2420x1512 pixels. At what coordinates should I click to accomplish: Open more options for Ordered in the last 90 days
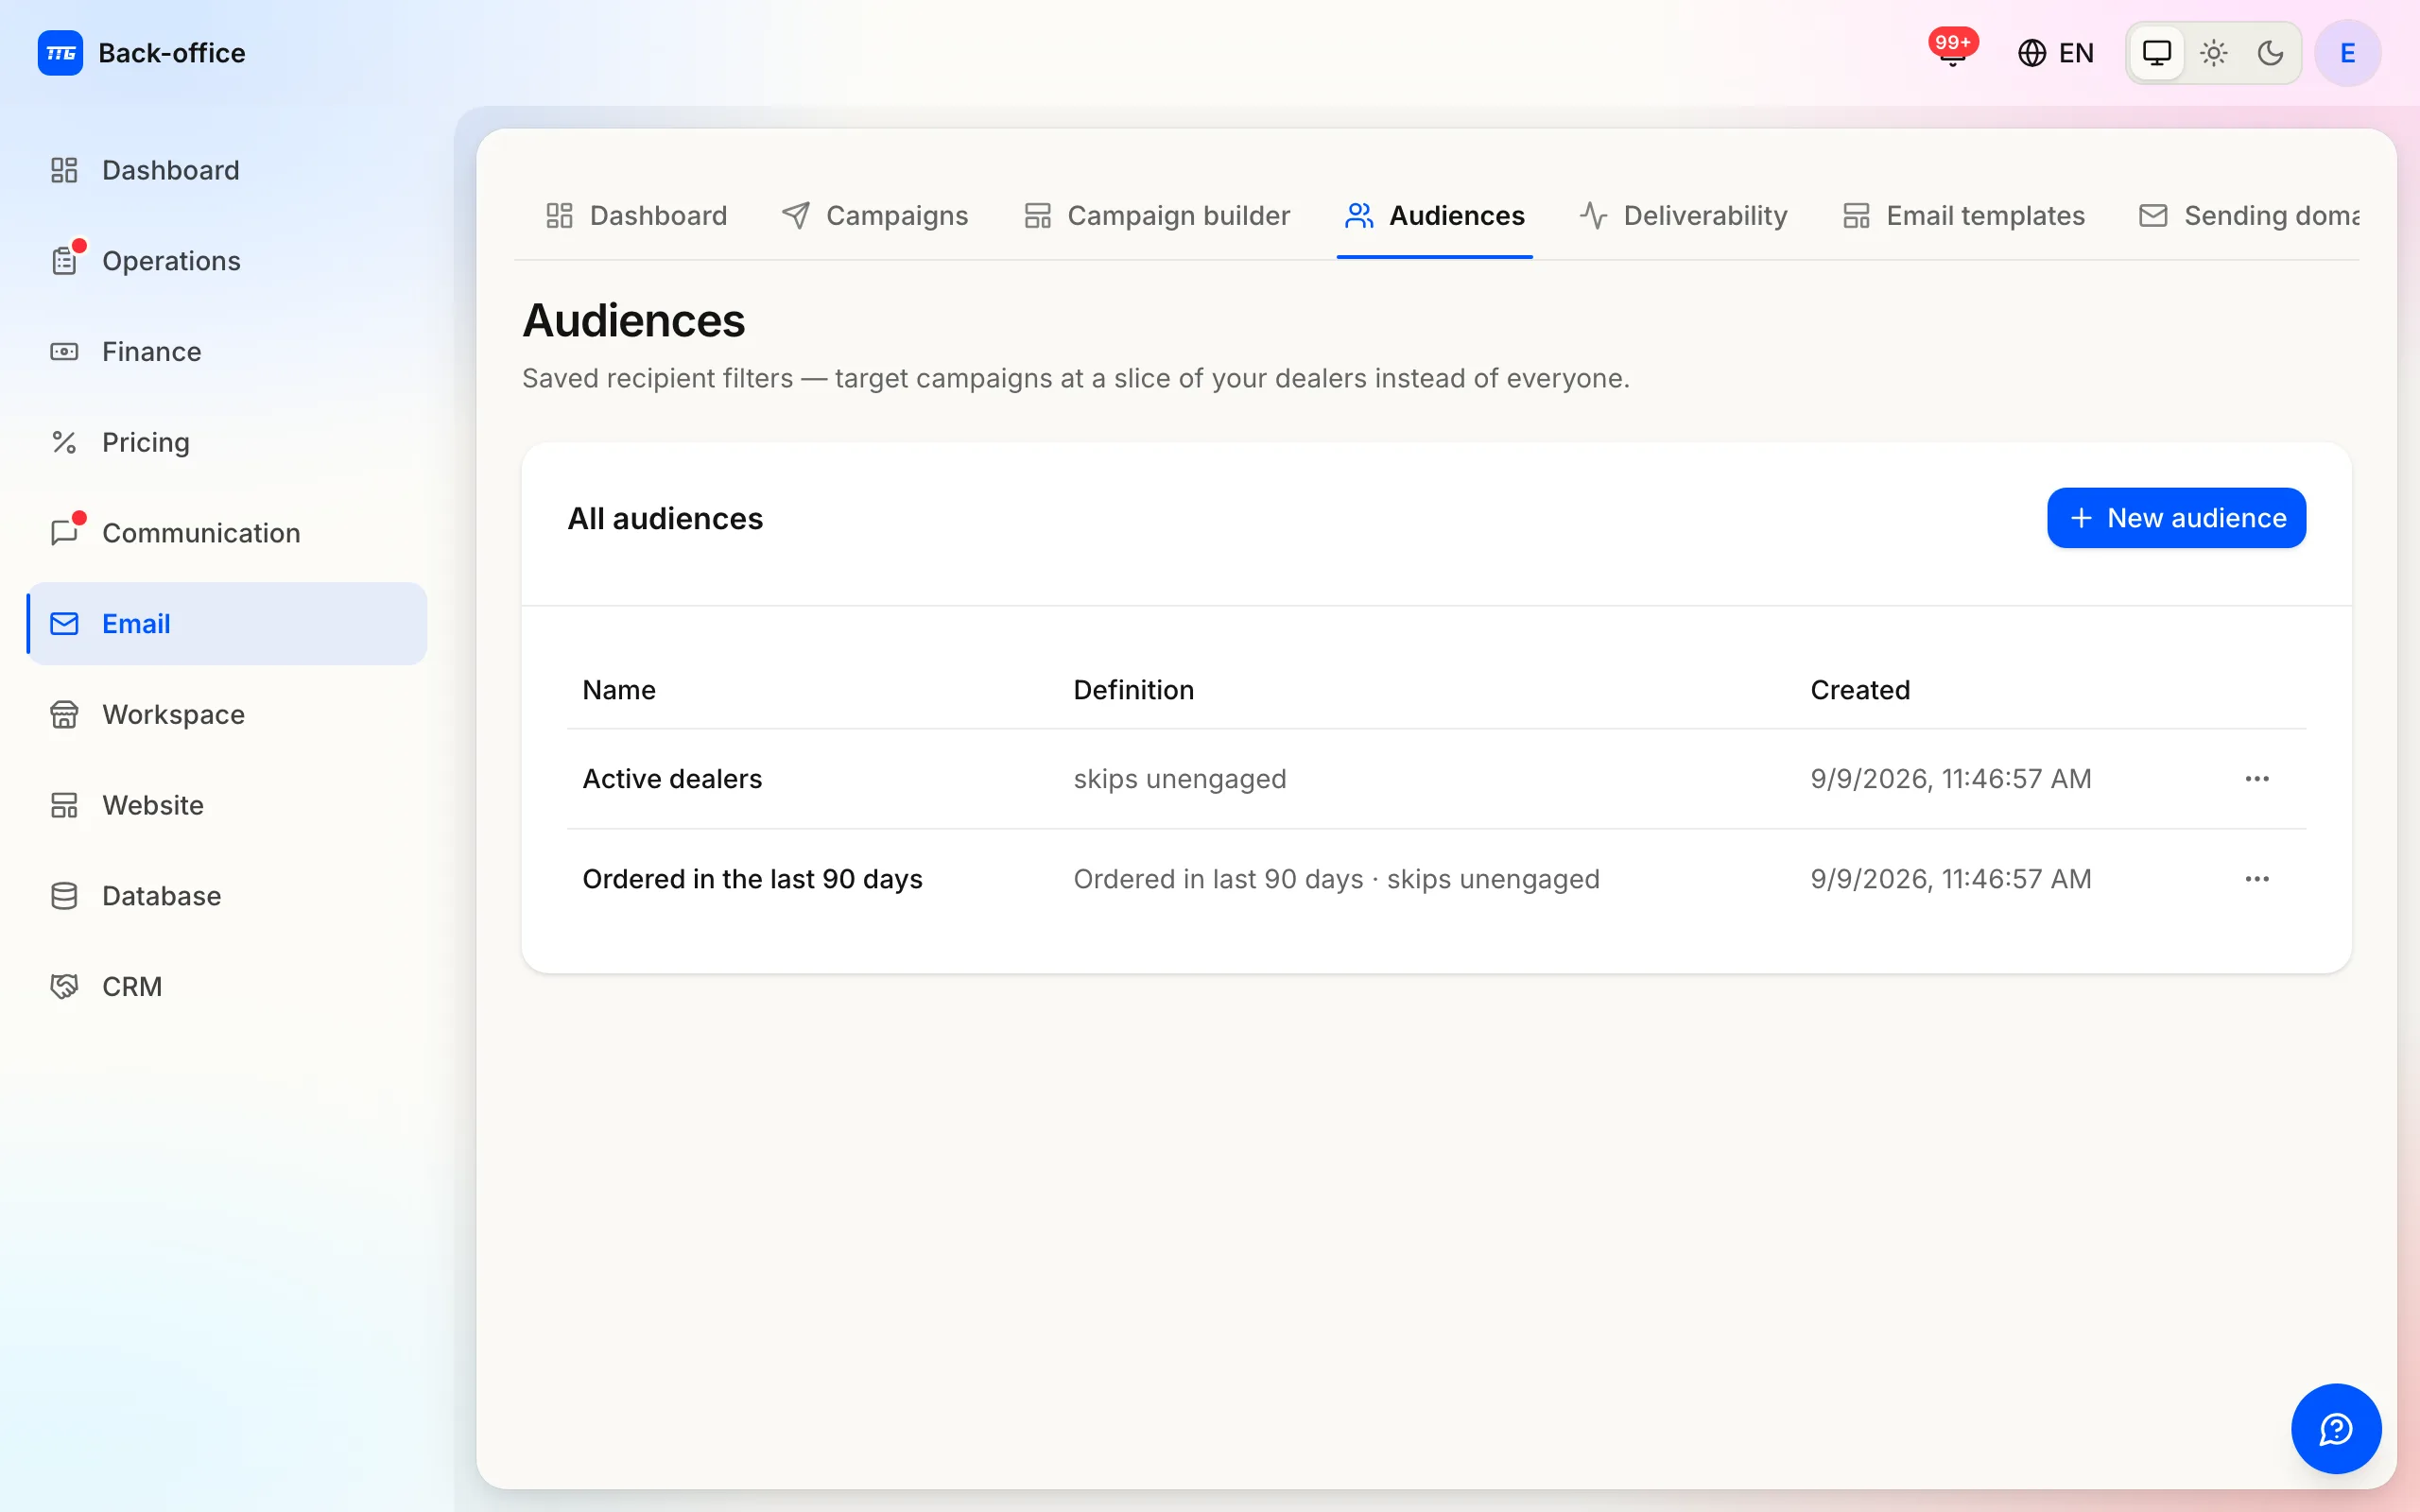coord(2256,879)
